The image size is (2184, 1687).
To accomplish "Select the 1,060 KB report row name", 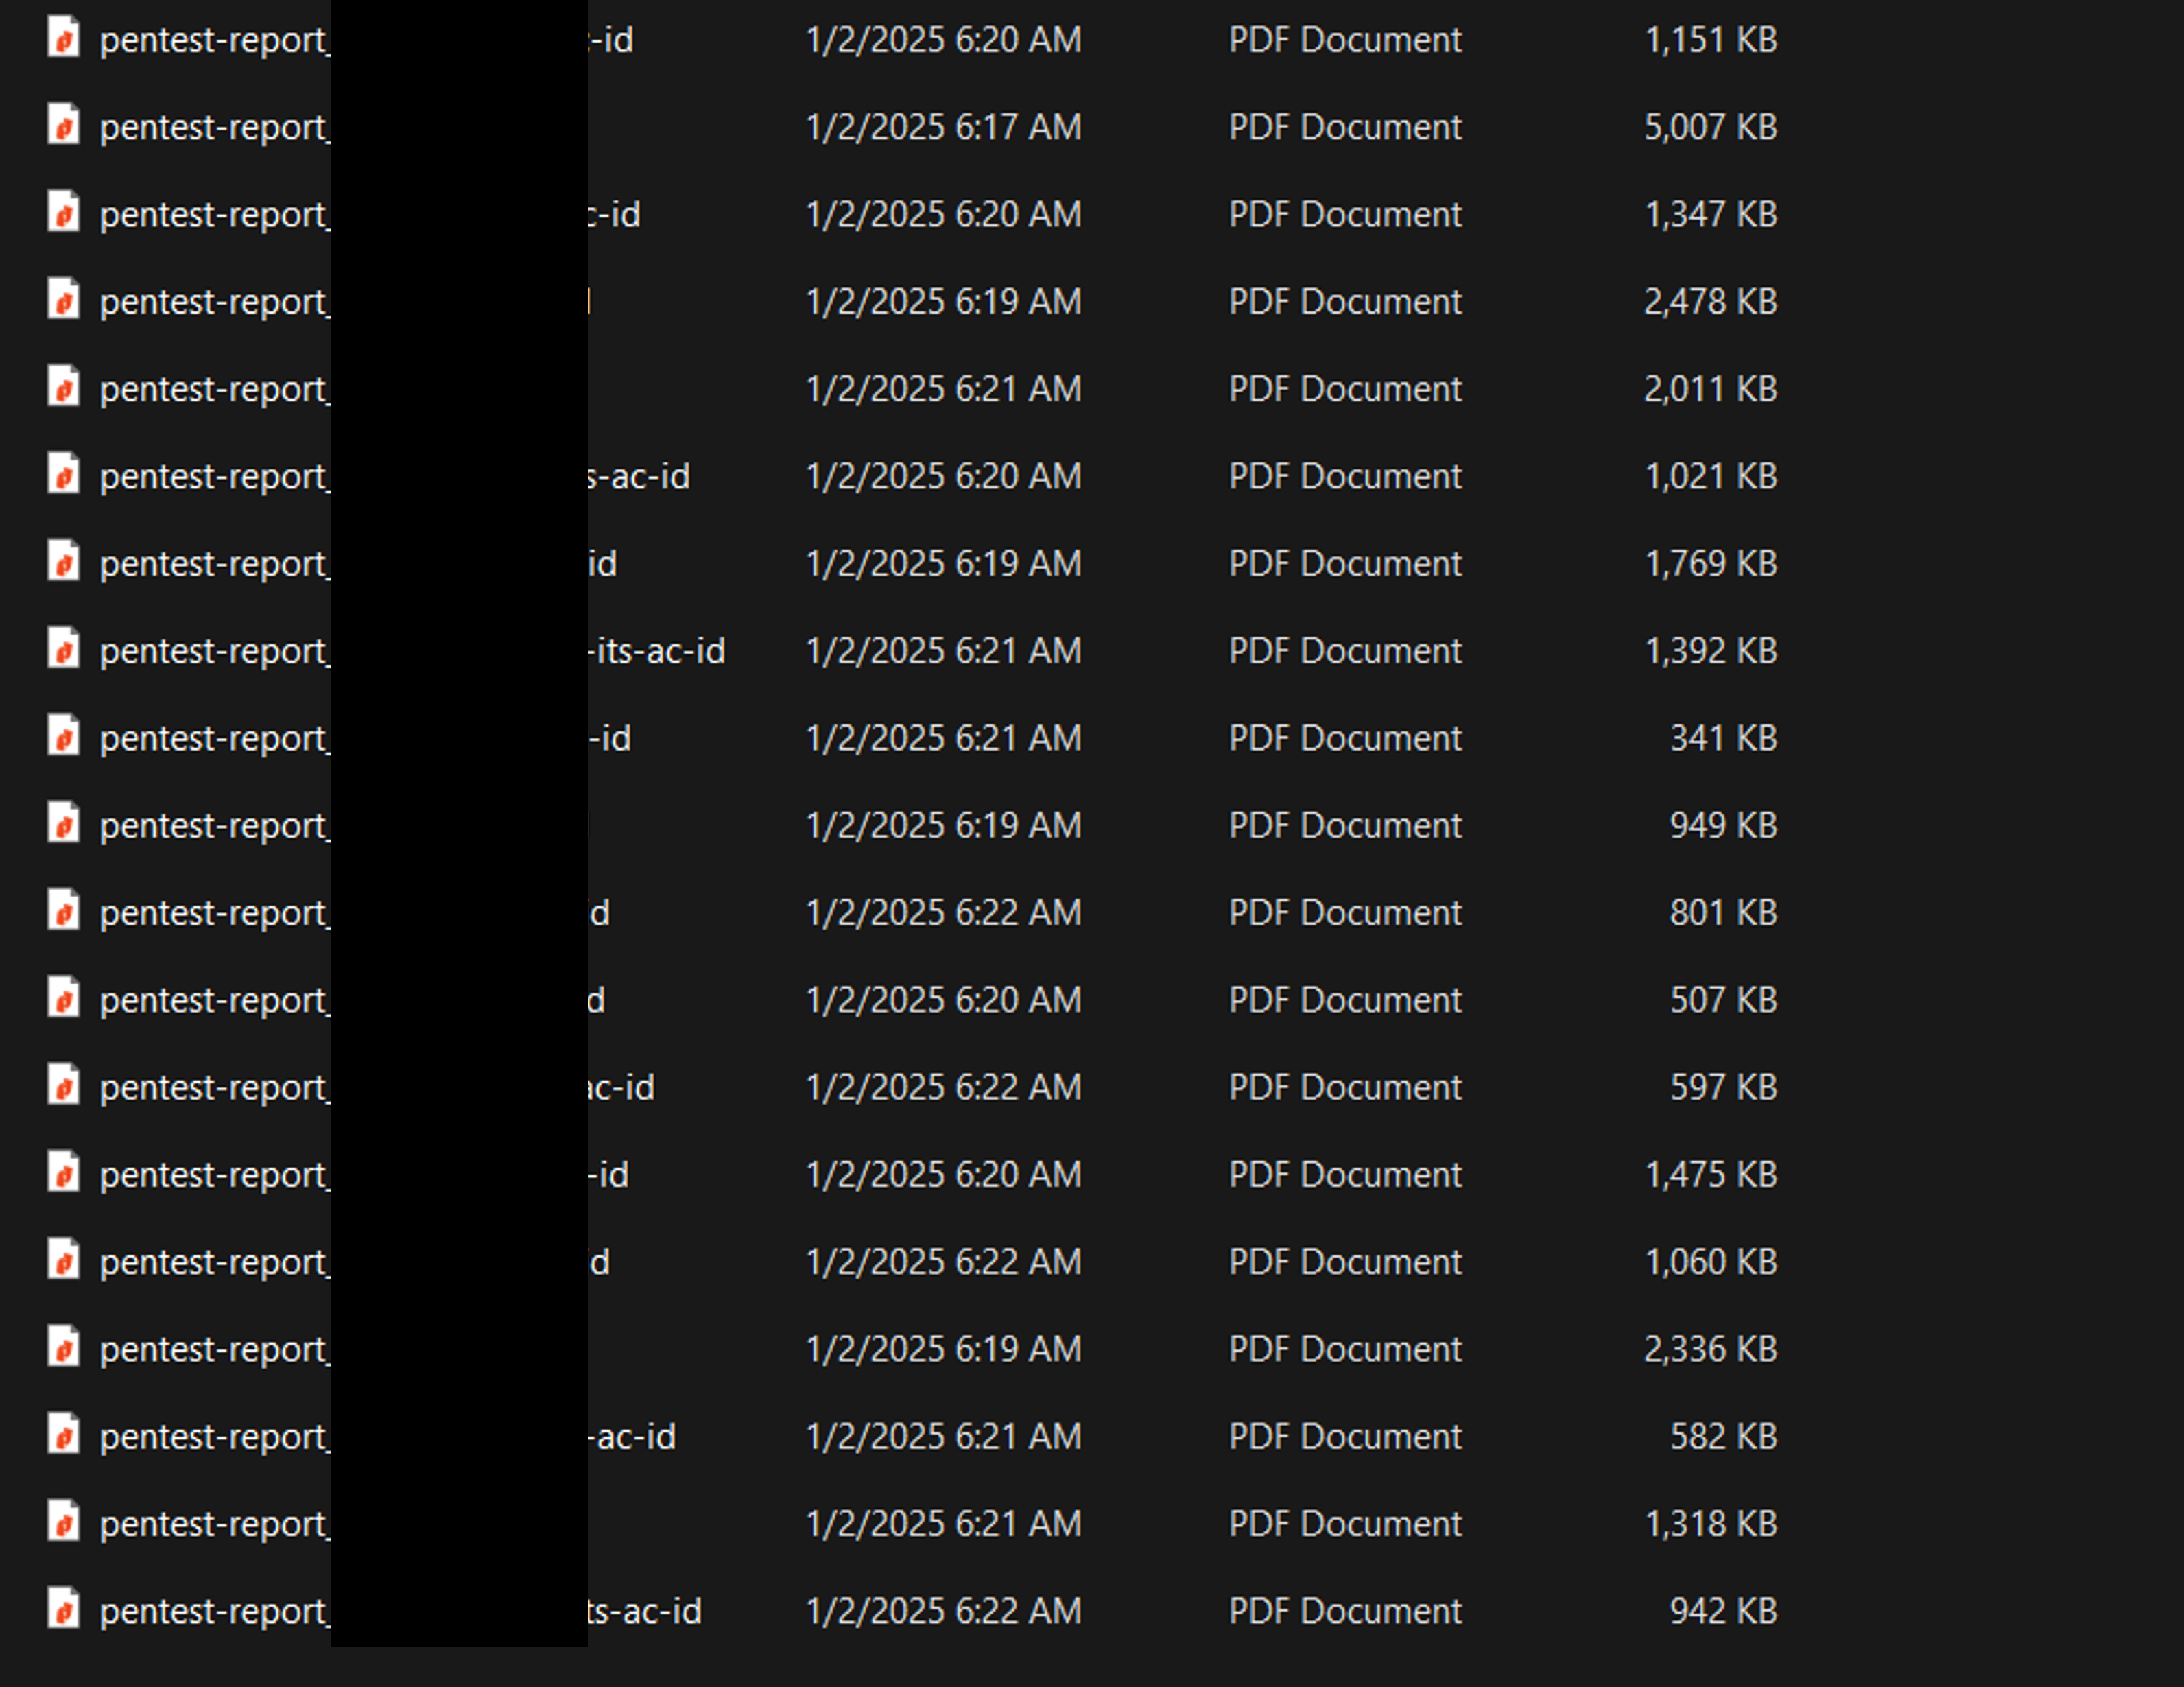I will coord(214,1262).
